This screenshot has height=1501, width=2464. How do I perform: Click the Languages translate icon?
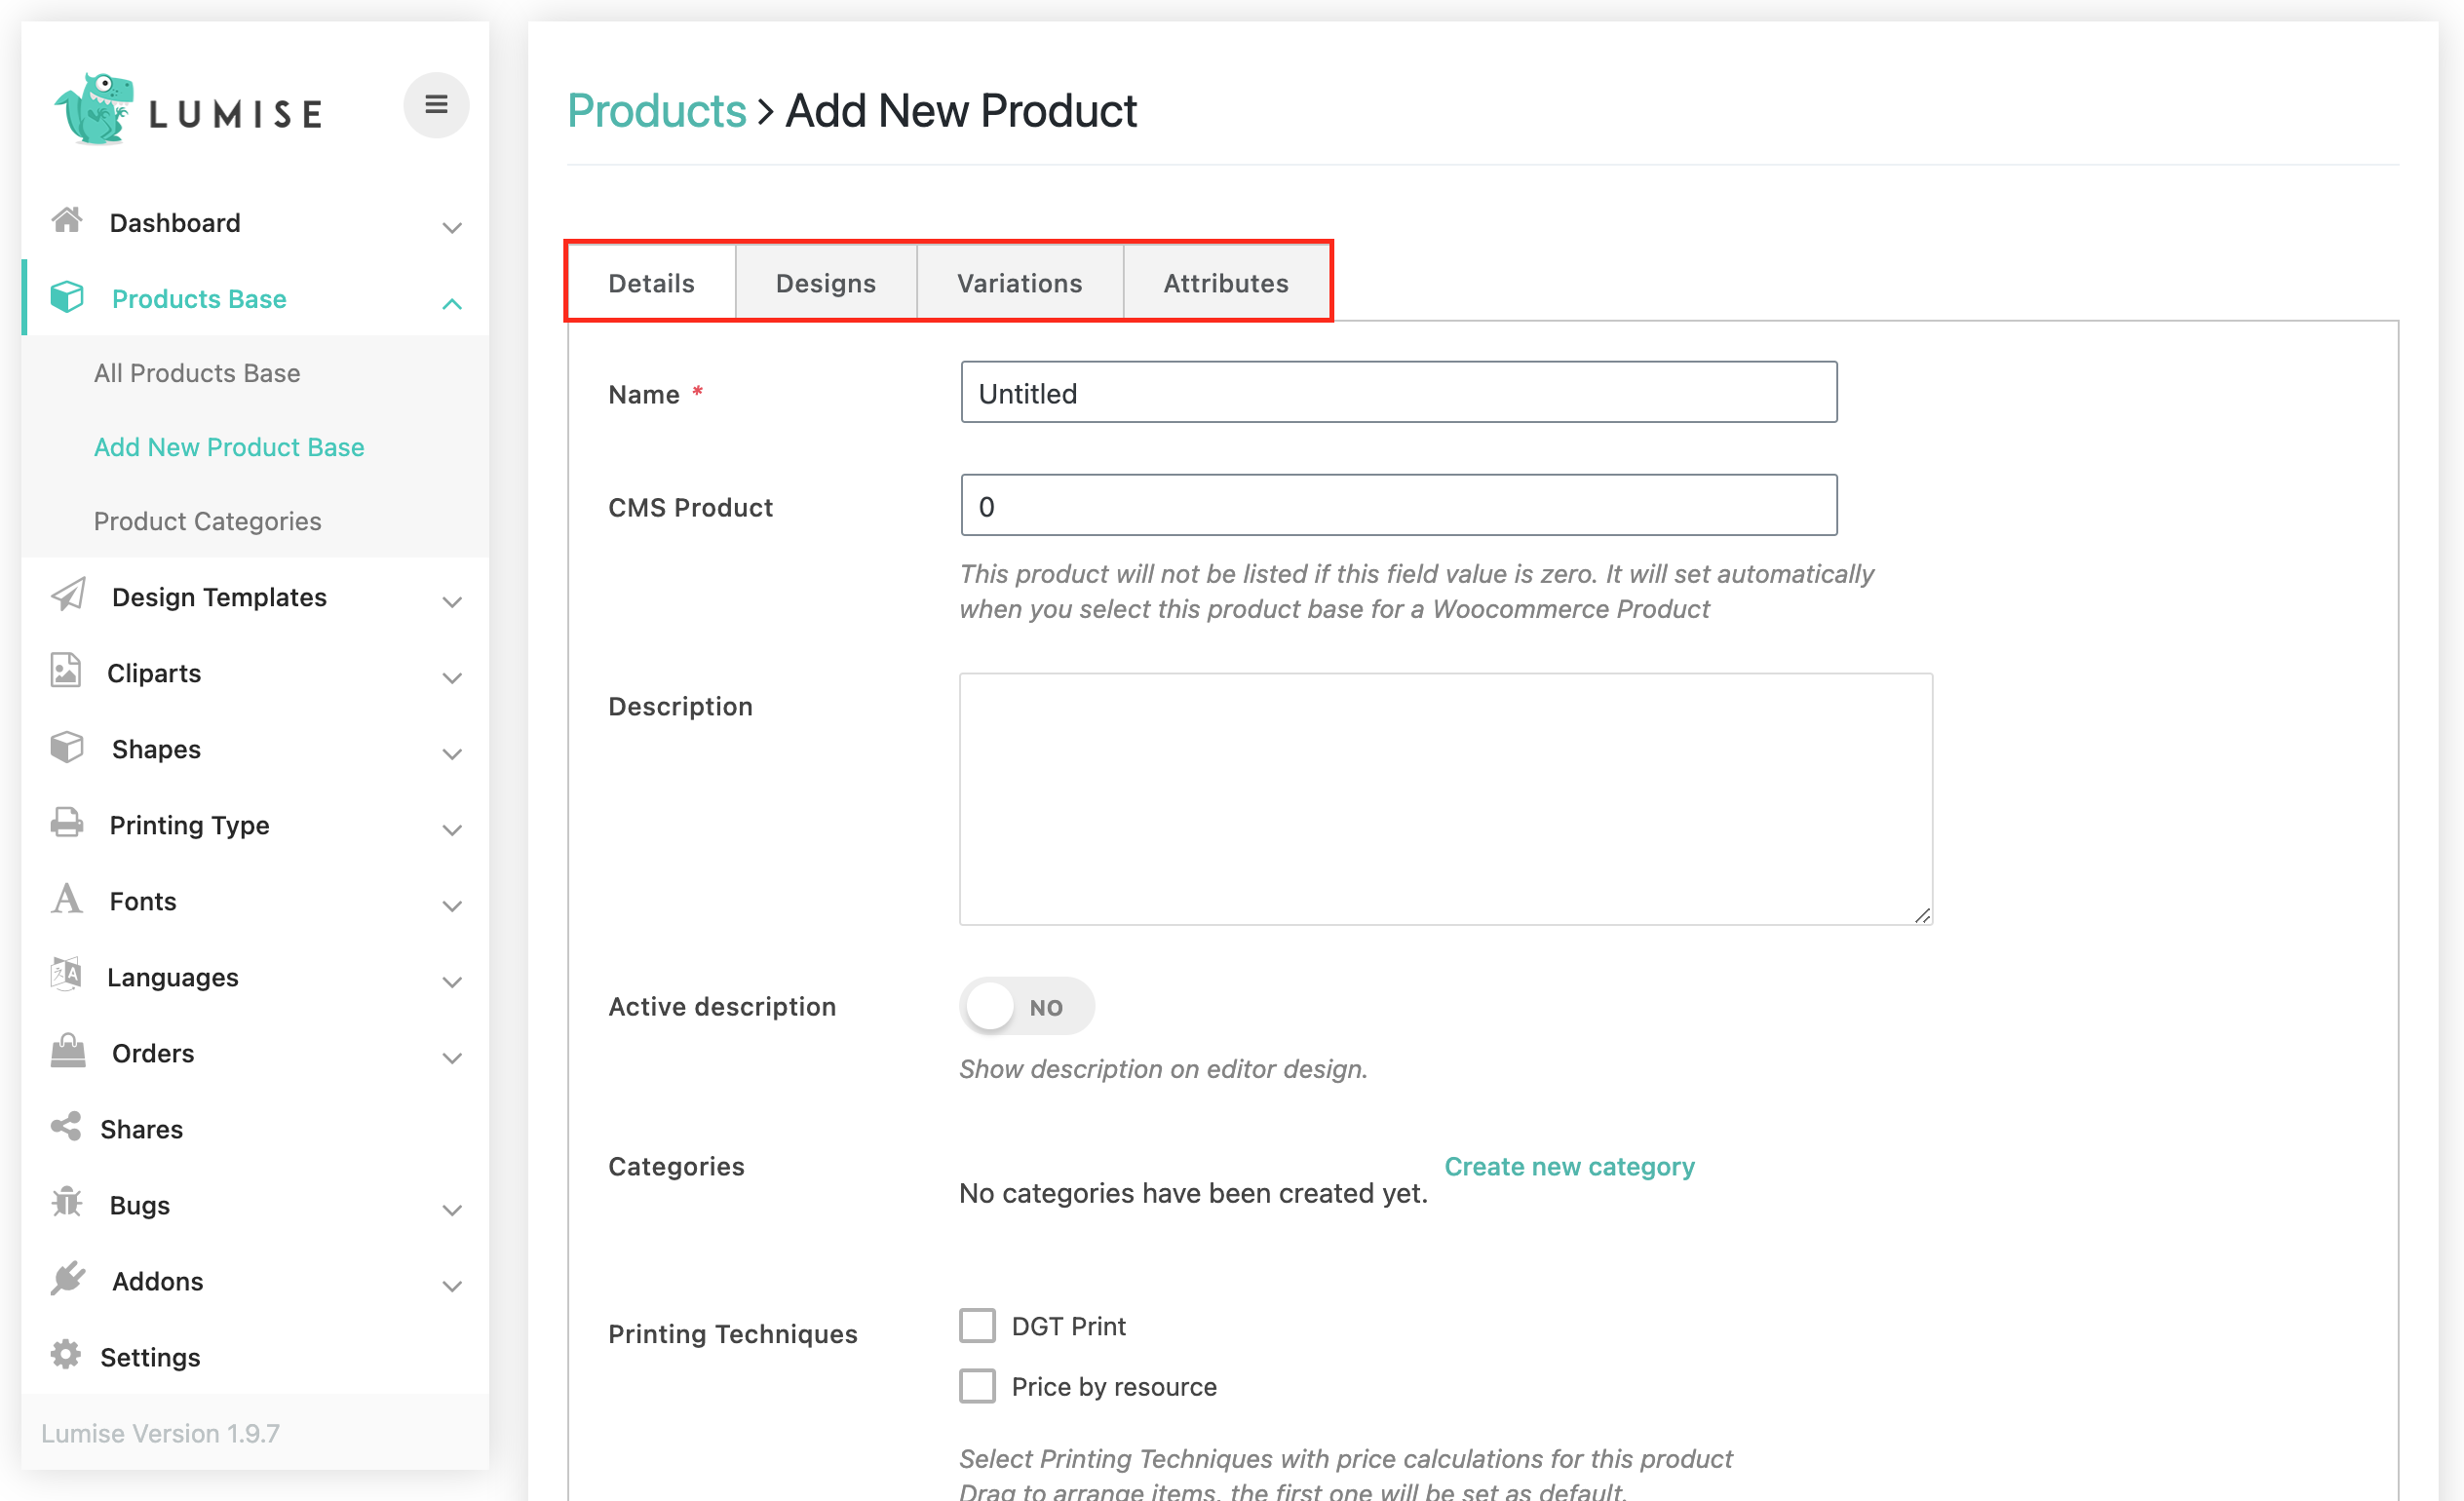[x=65, y=974]
